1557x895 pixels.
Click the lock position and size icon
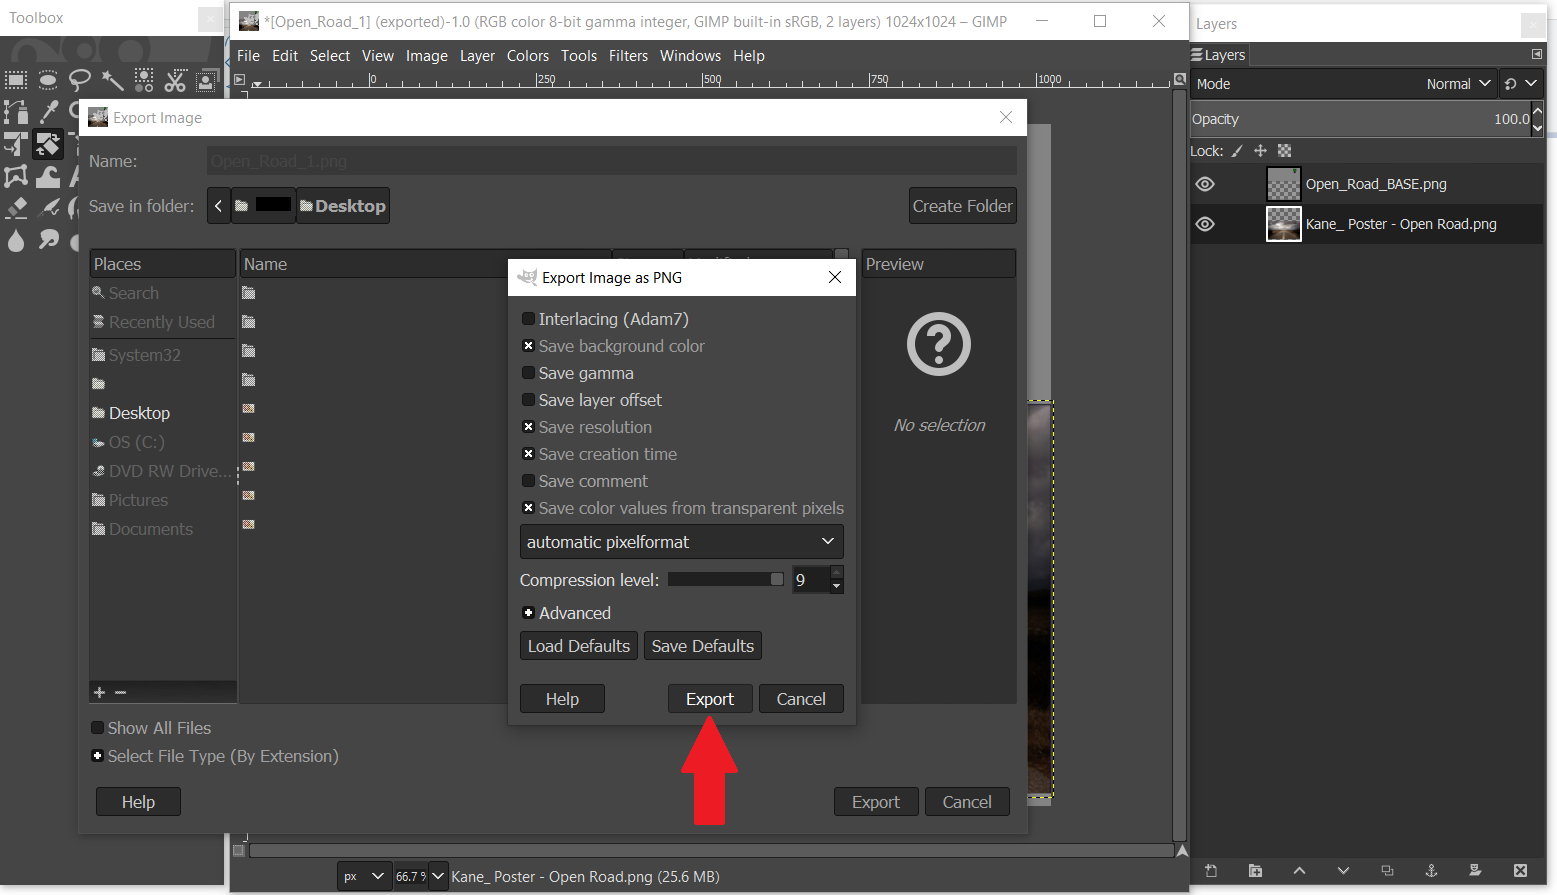tap(1260, 151)
